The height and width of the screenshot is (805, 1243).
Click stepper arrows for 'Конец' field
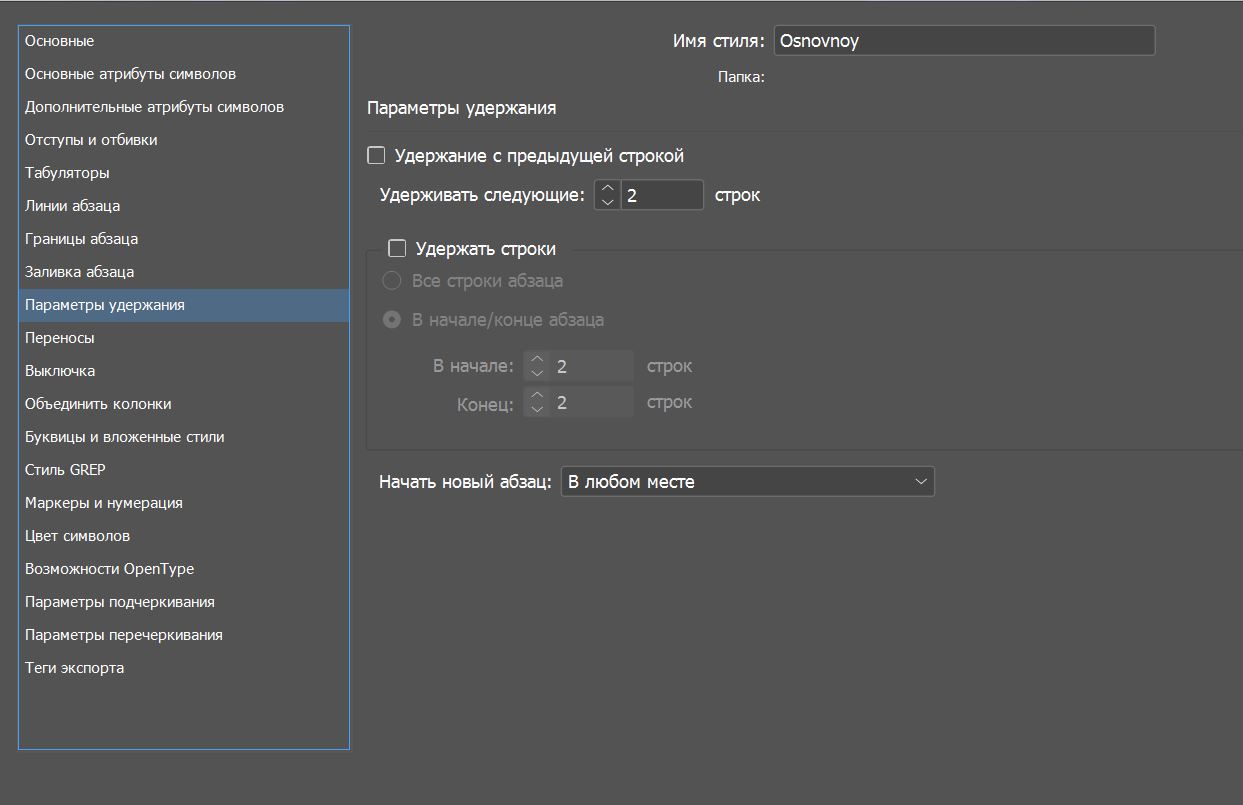pyautogui.click(x=537, y=403)
